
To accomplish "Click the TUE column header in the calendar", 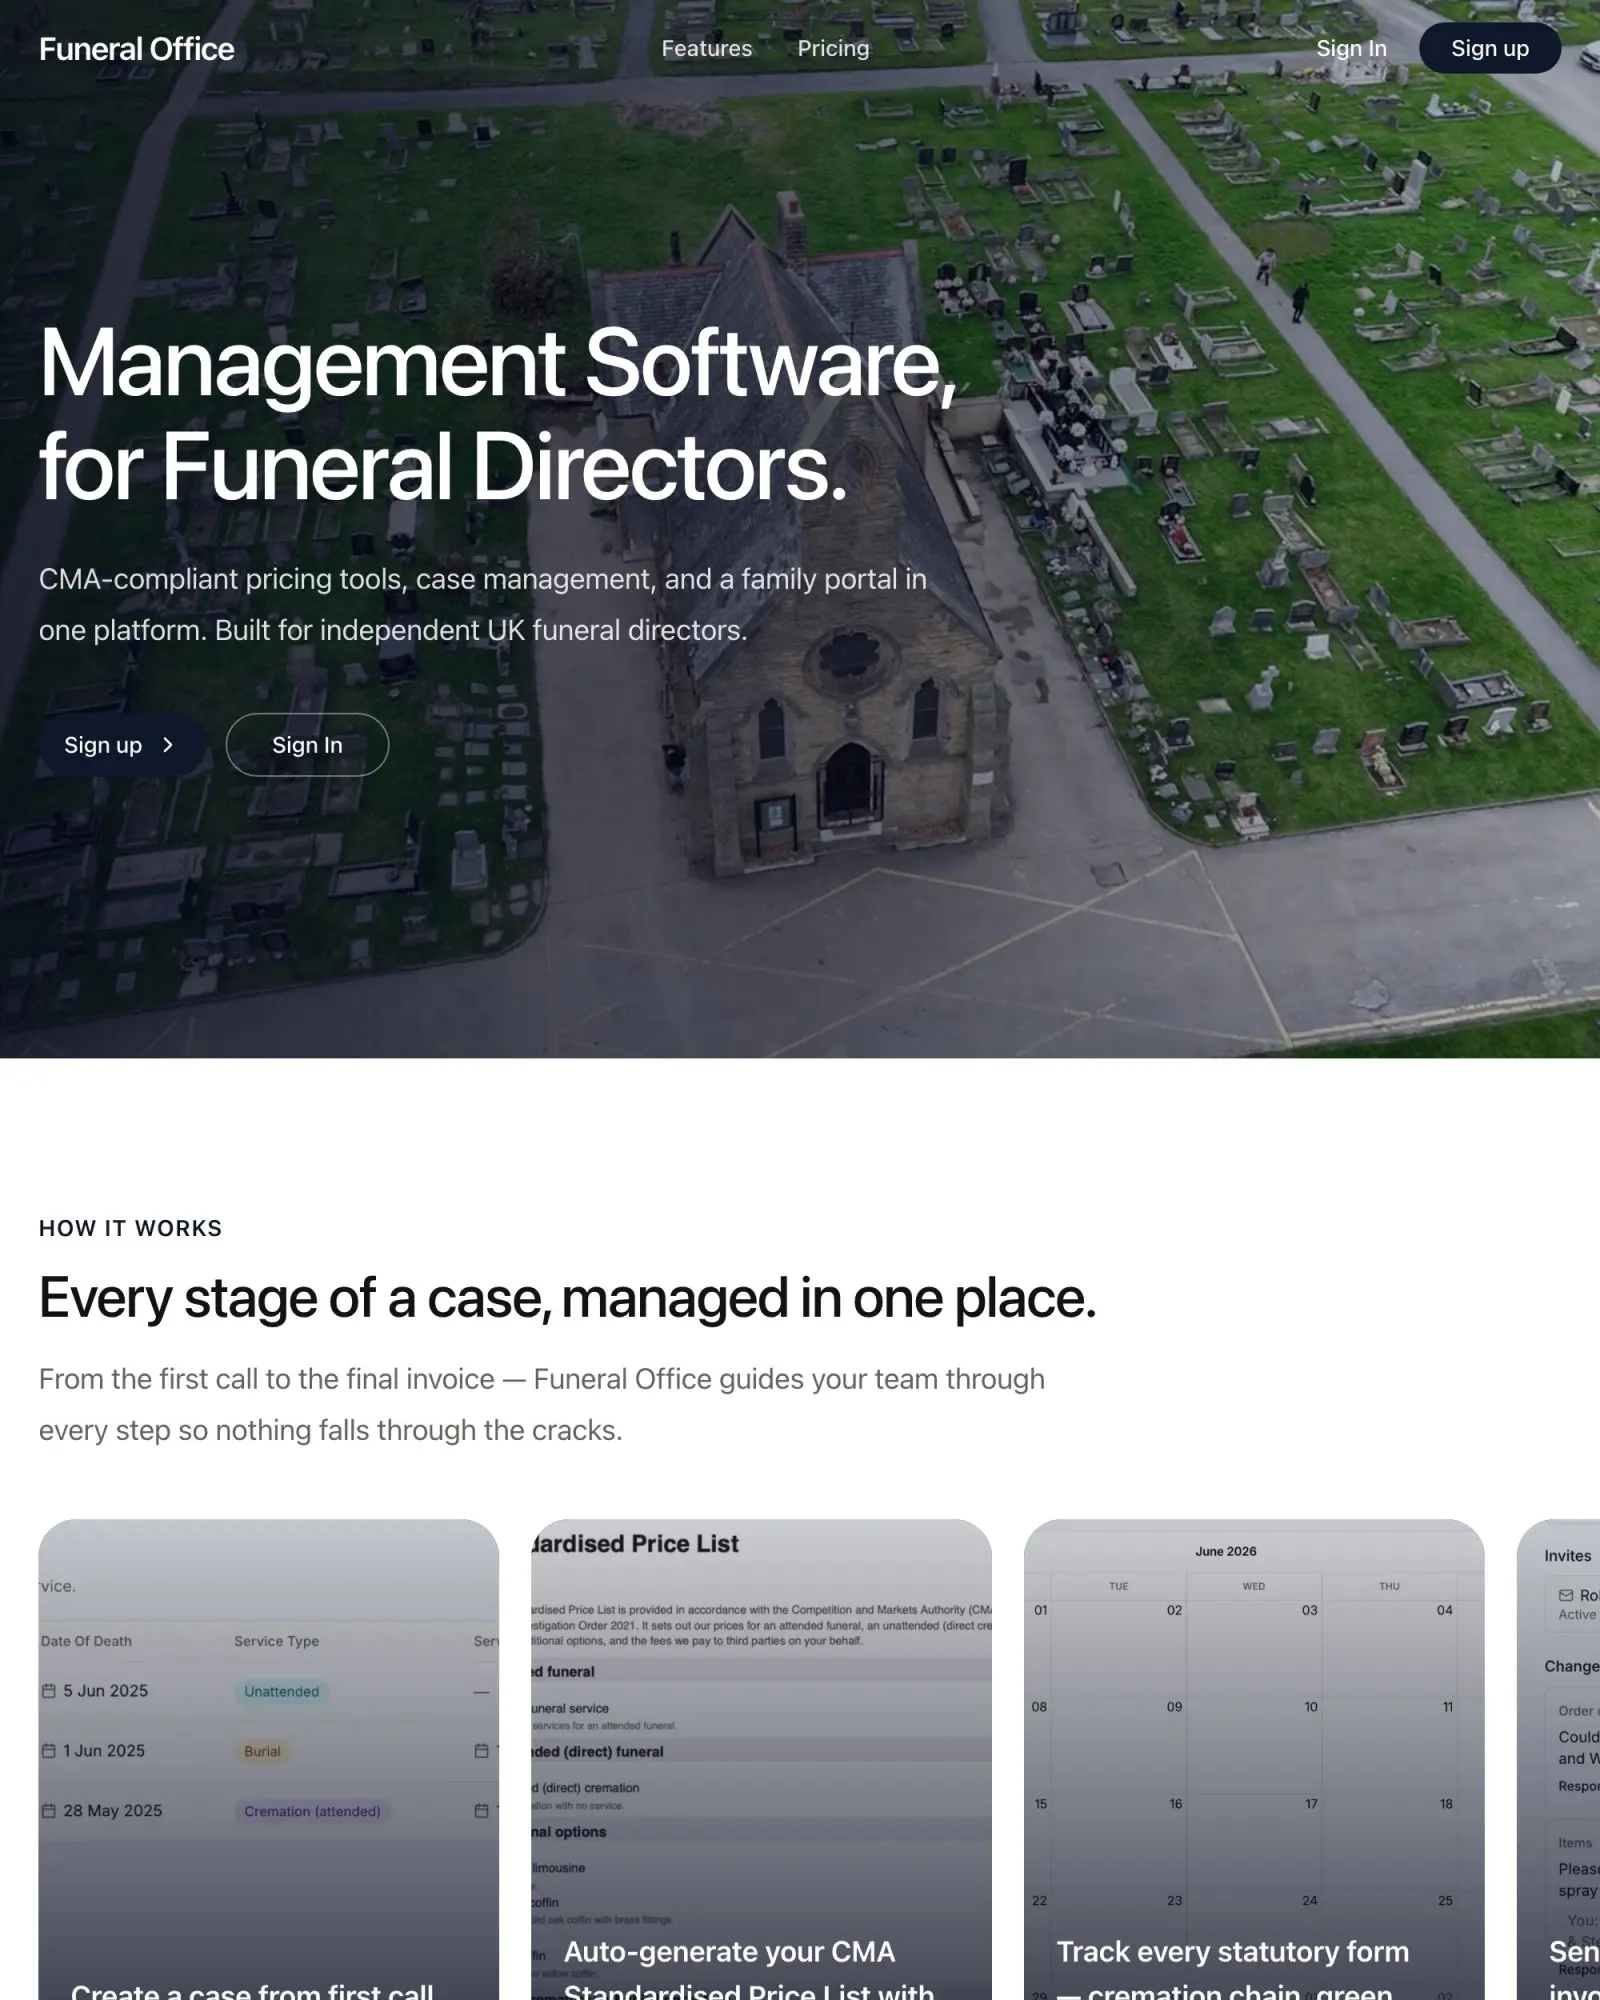I will click(1118, 1586).
